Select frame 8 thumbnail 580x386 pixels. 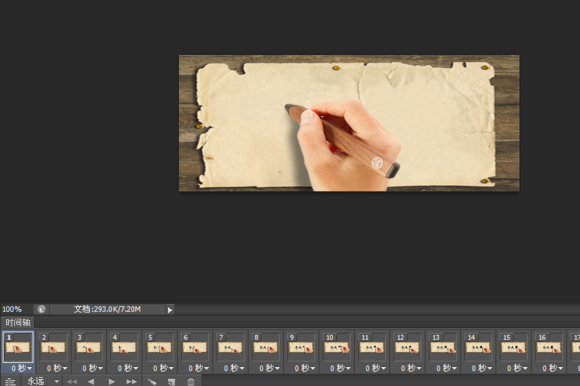coord(266,347)
